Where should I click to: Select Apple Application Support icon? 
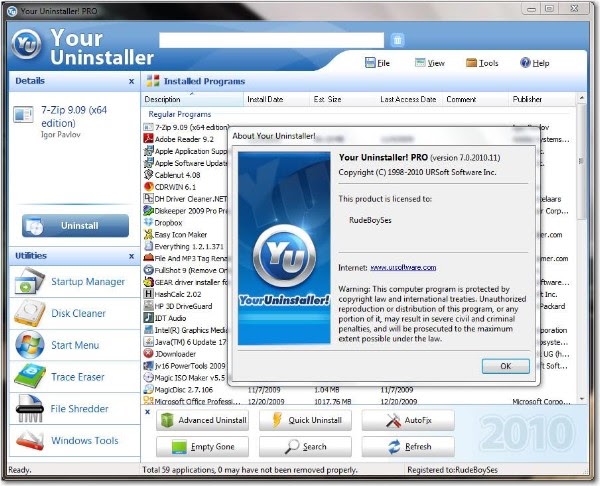[x=148, y=151]
